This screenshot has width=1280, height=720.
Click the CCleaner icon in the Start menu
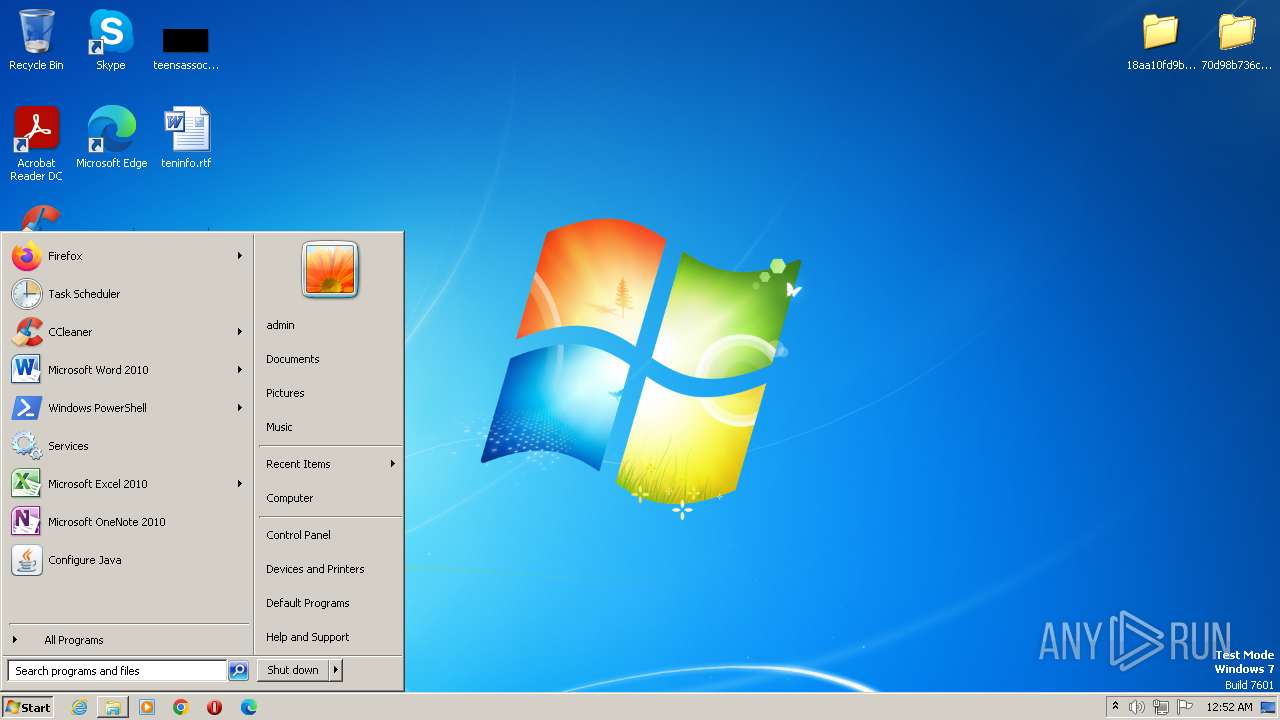pyautogui.click(x=27, y=332)
